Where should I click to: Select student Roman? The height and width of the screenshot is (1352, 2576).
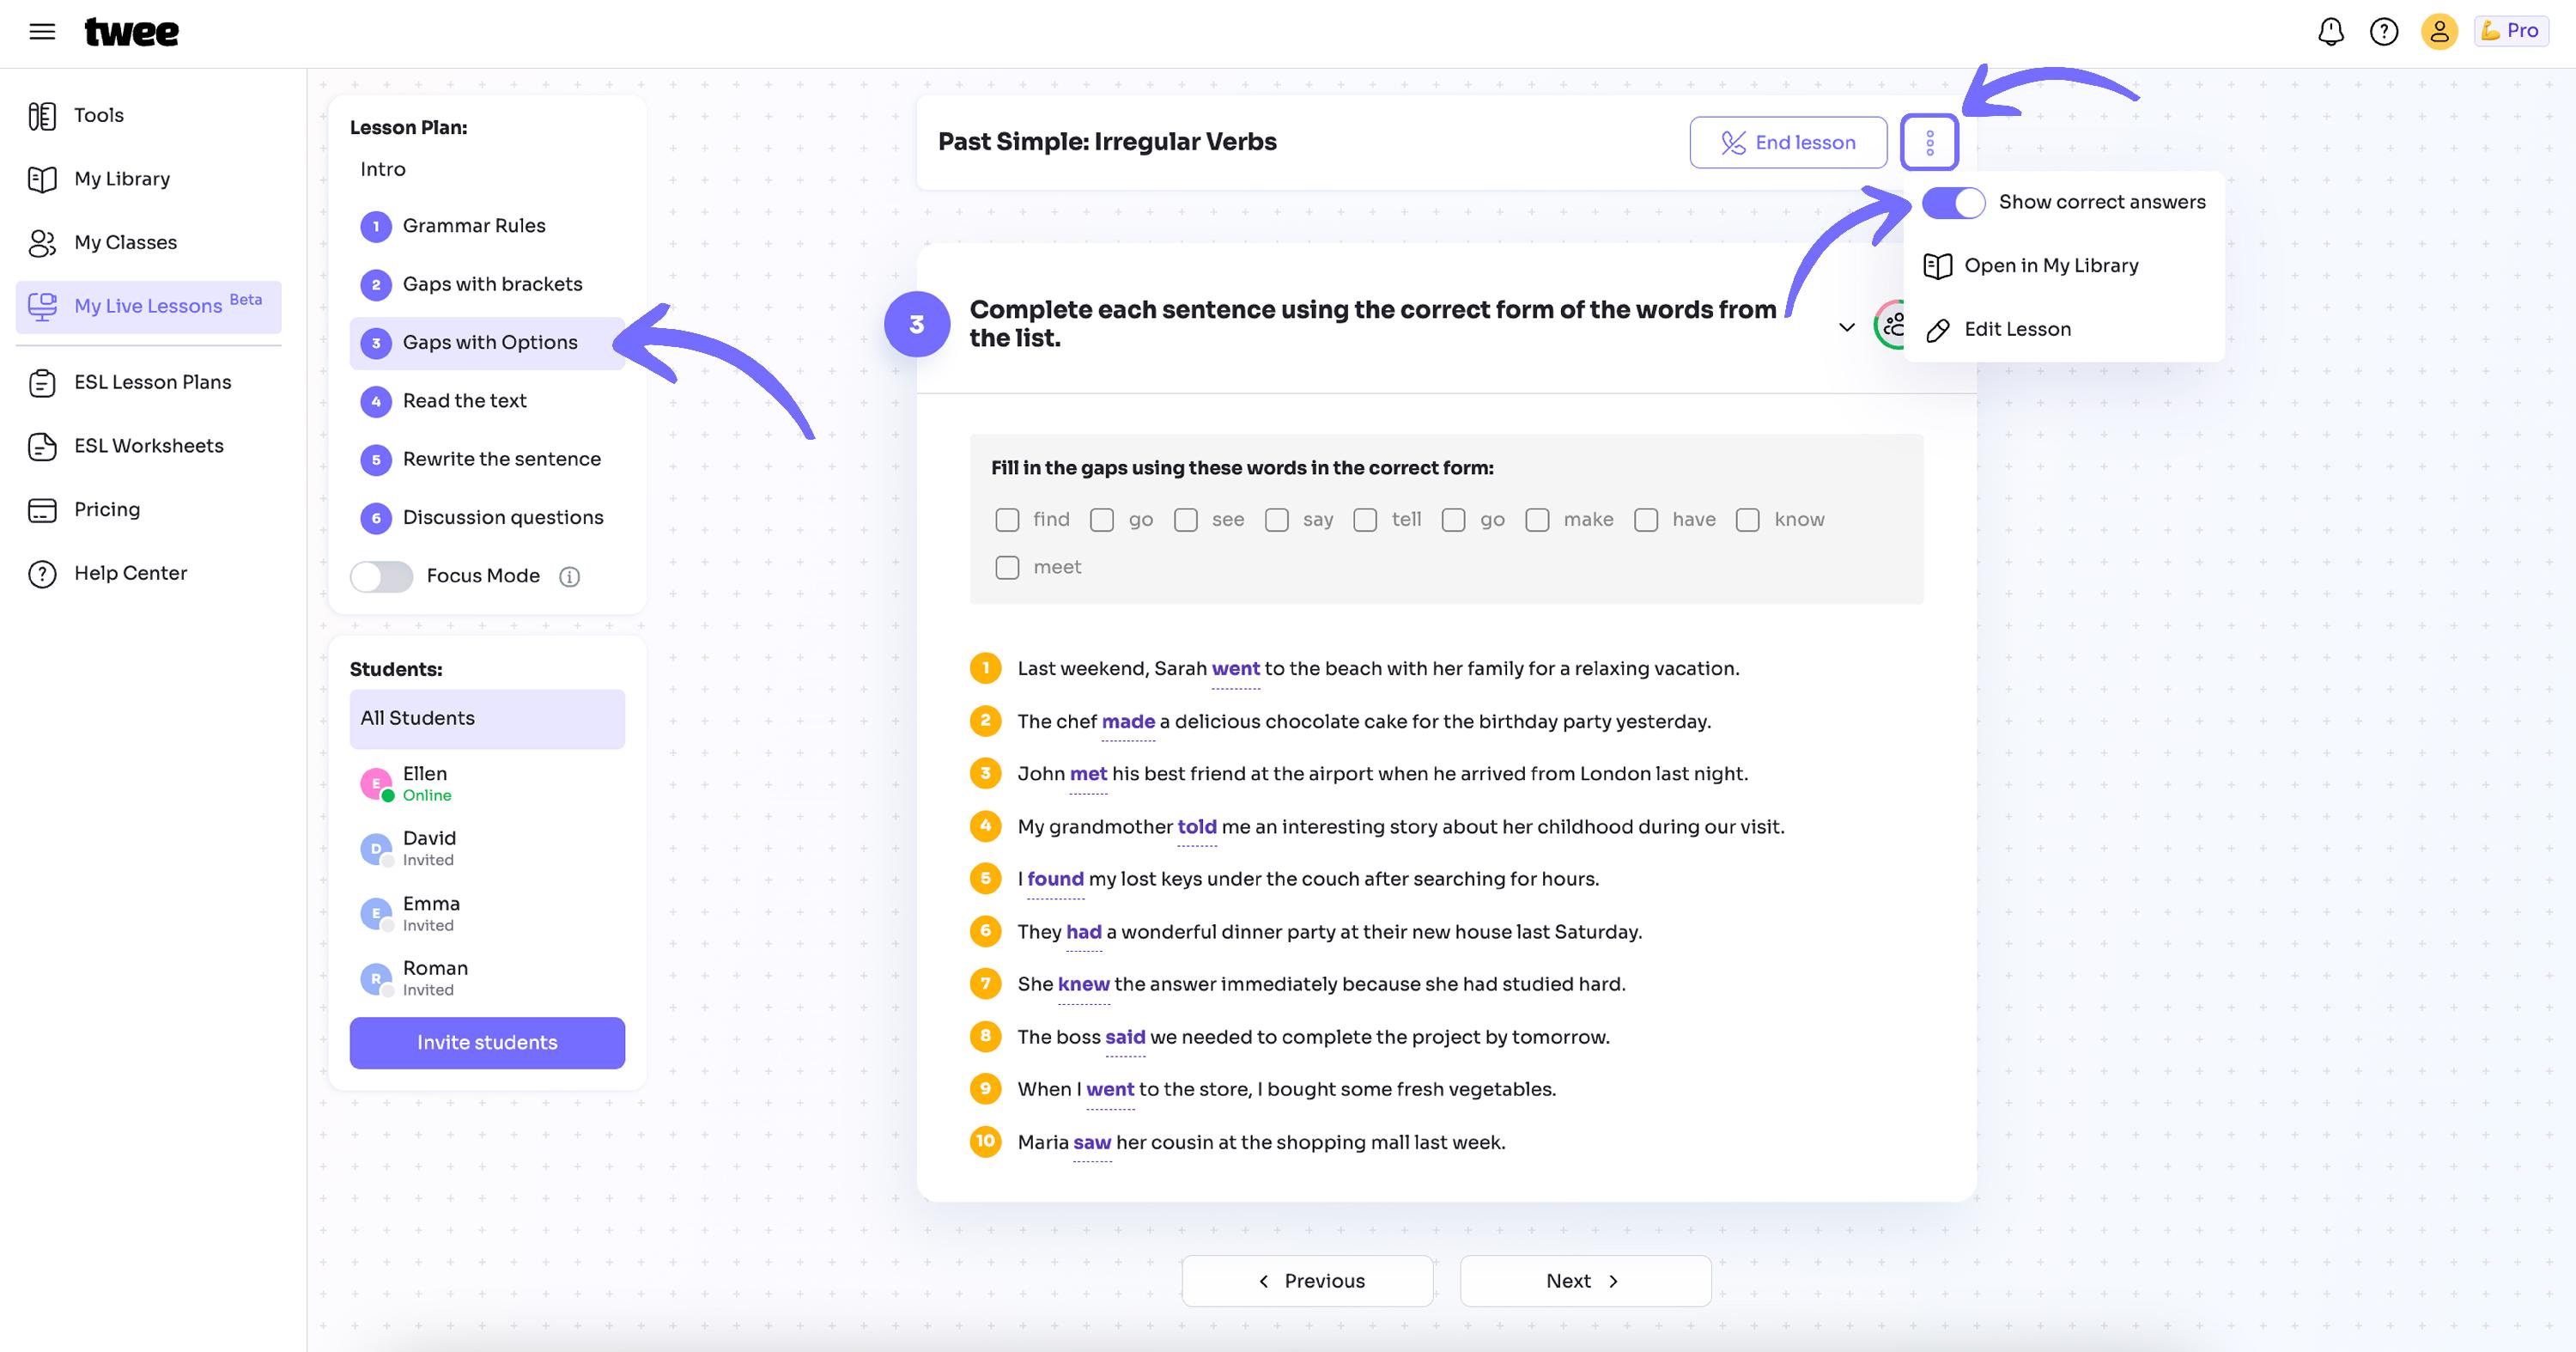tap(487, 979)
